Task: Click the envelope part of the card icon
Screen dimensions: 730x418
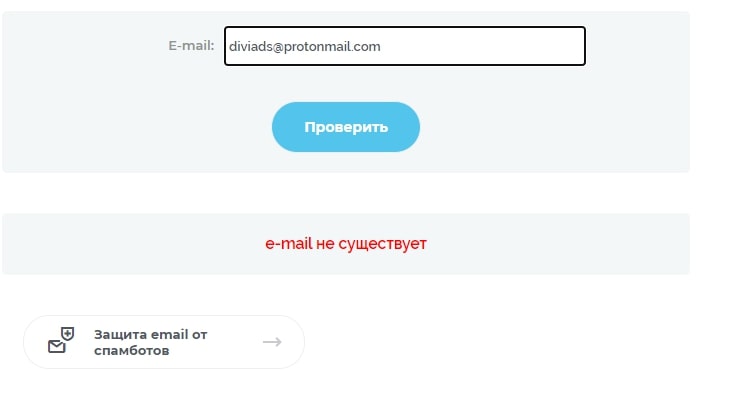Action: tap(57, 347)
